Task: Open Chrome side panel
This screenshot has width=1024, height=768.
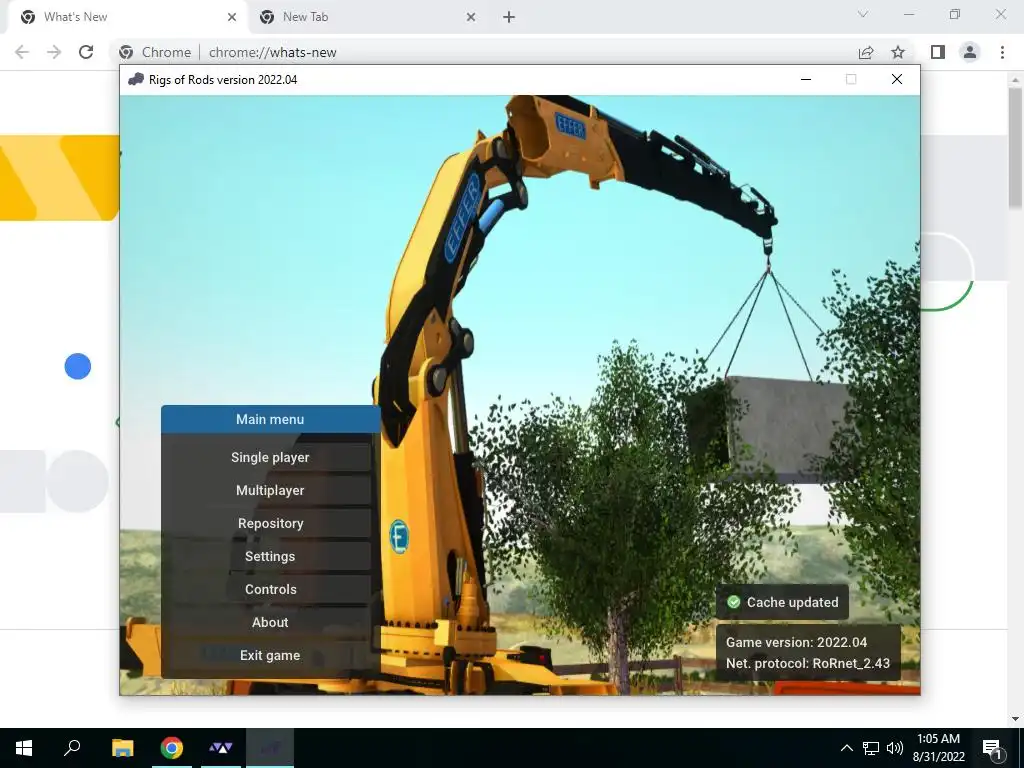Action: (x=938, y=52)
